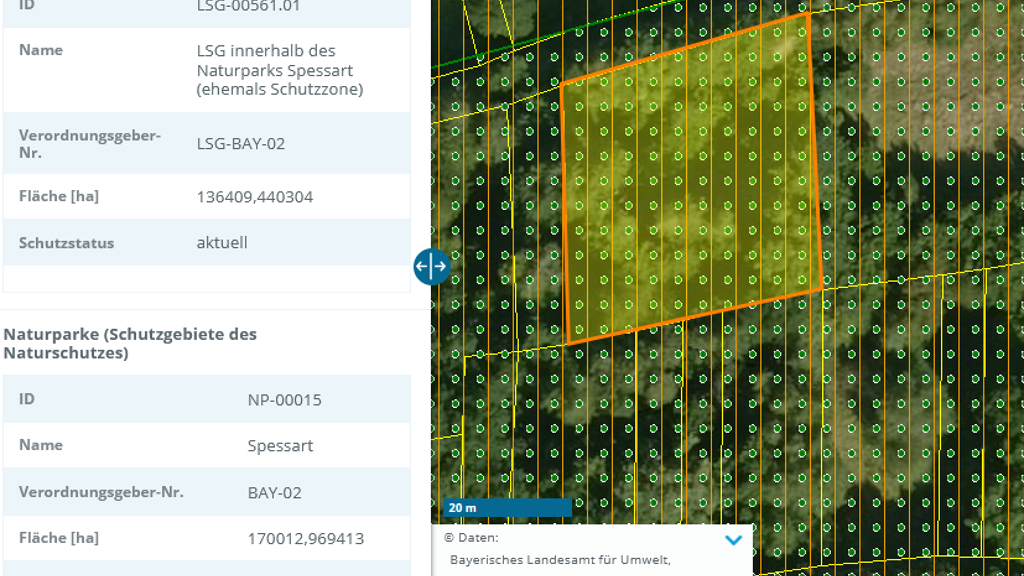The height and width of the screenshot is (576, 1024).
Task: Click area value 170012,969413
Action: click(x=305, y=539)
